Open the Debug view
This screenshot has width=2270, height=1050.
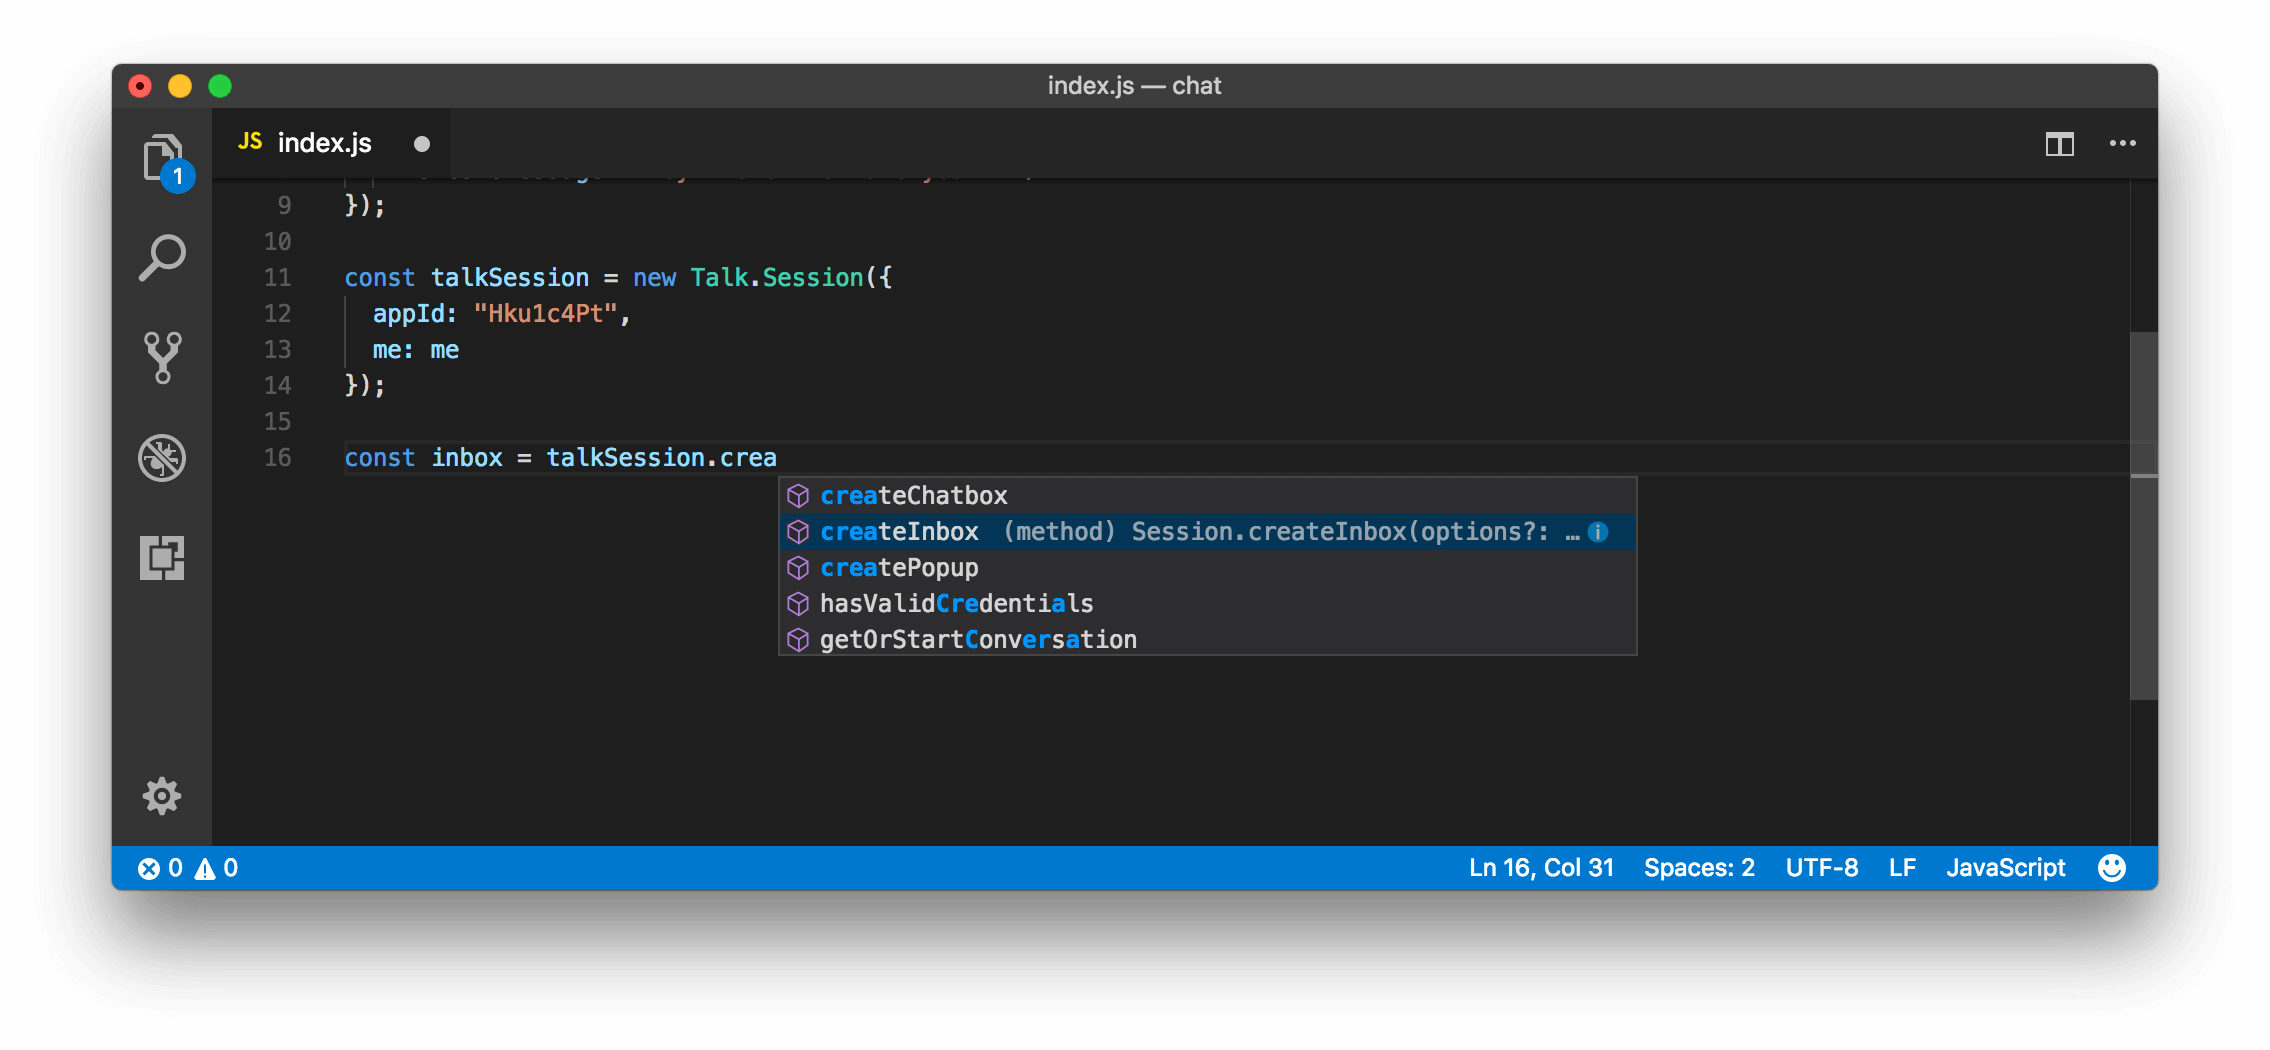(x=163, y=458)
